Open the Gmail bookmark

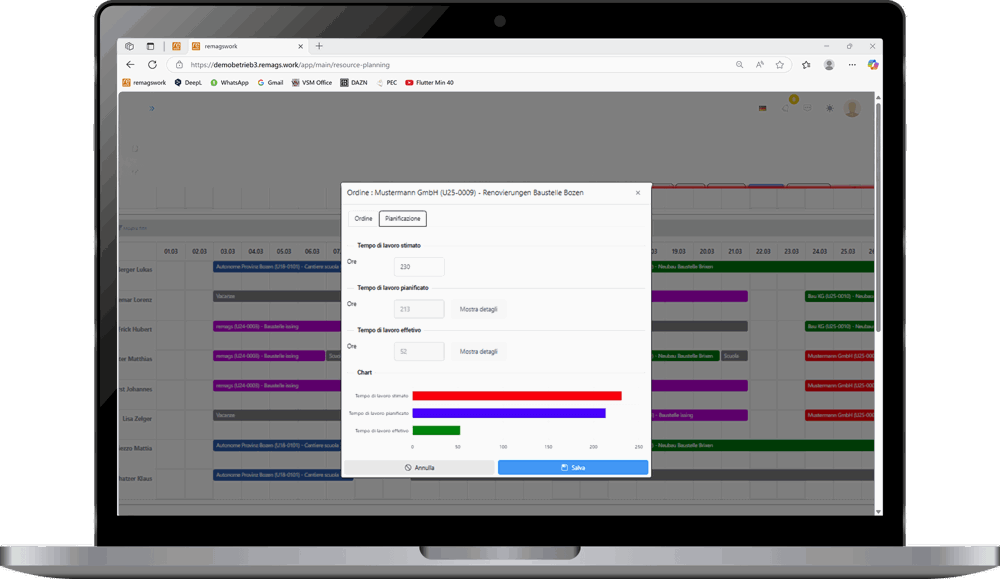(x=270, y=83)
